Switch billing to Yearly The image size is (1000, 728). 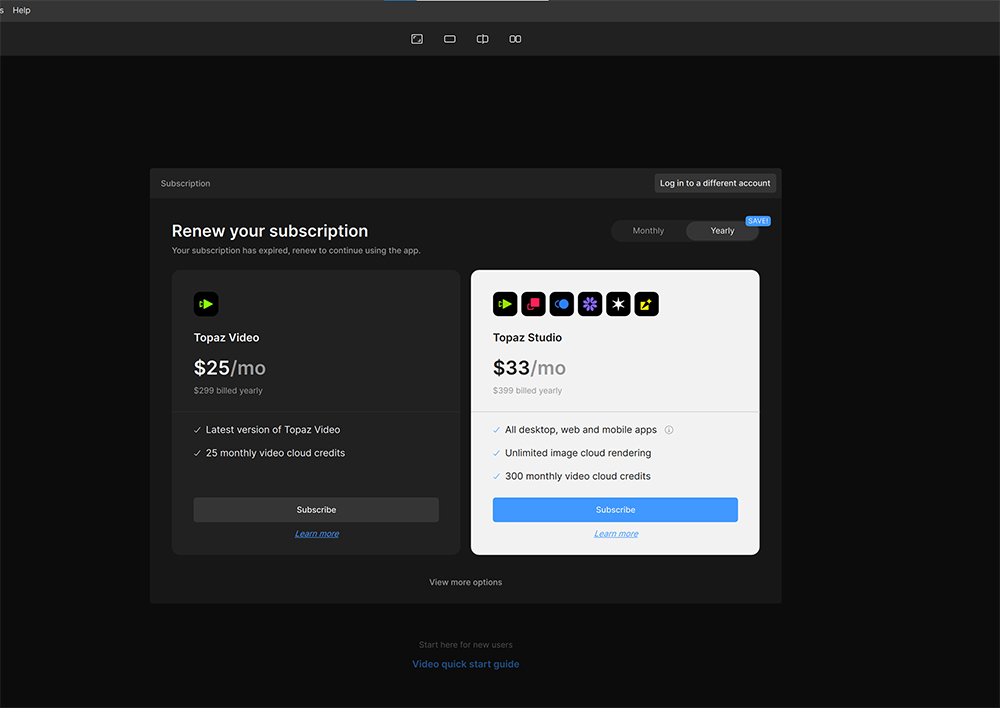click(722, 231)
